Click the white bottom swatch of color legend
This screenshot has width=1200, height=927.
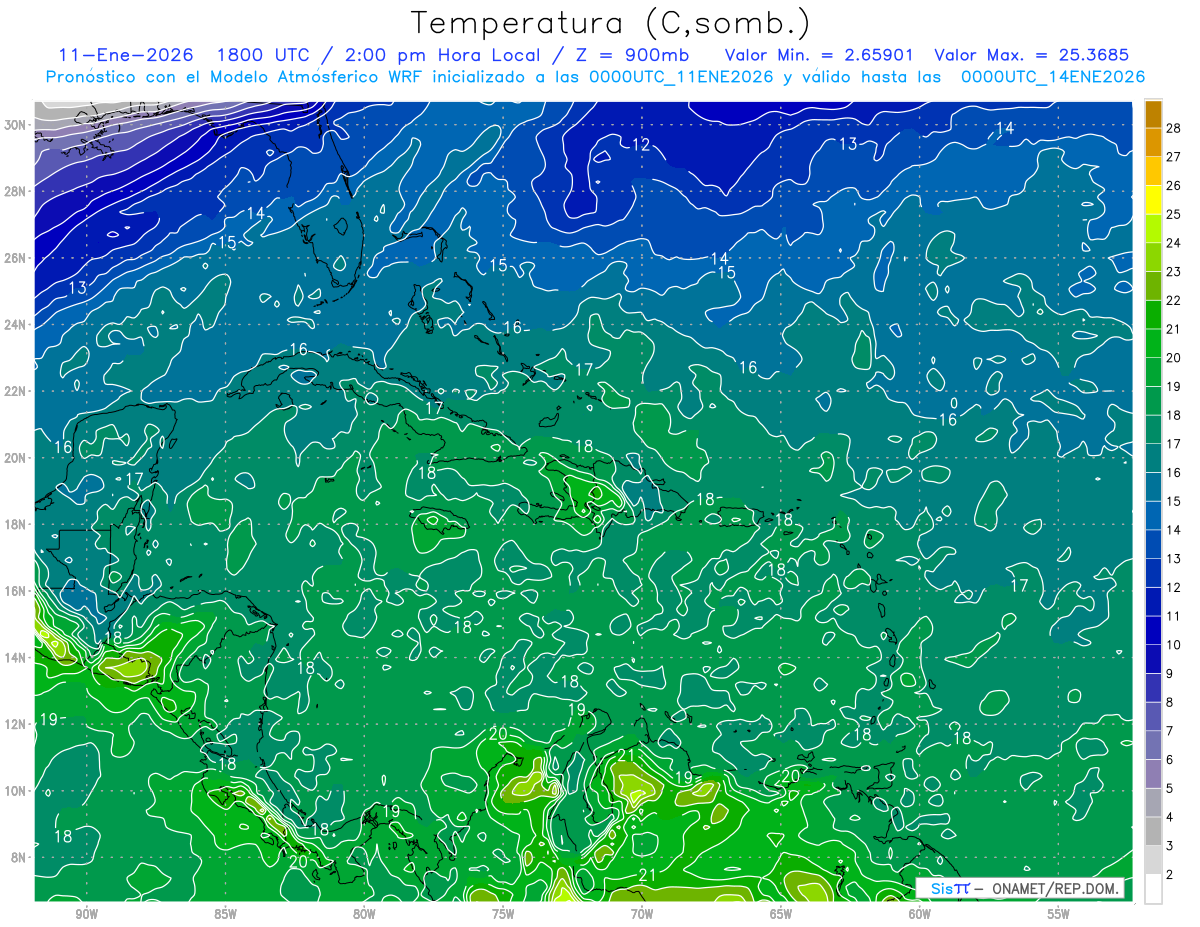click(x=1154, y=889)
